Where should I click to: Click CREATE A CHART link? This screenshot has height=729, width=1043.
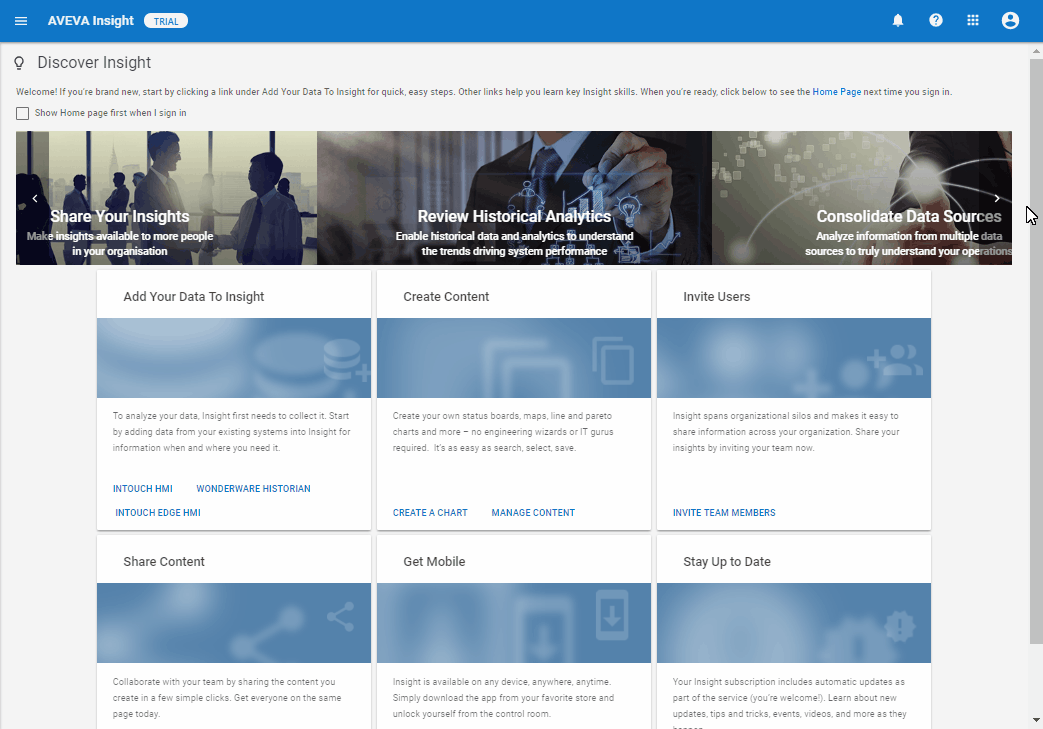pos(430,513)
